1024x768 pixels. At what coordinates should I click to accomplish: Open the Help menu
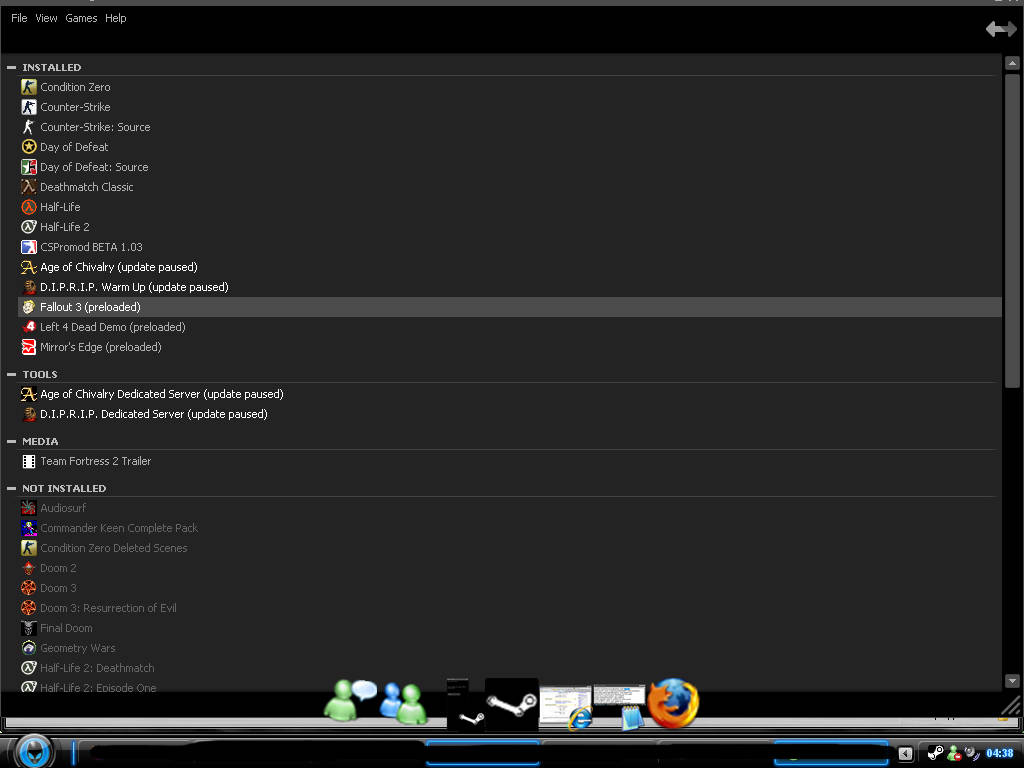click(x=116, y=18)
